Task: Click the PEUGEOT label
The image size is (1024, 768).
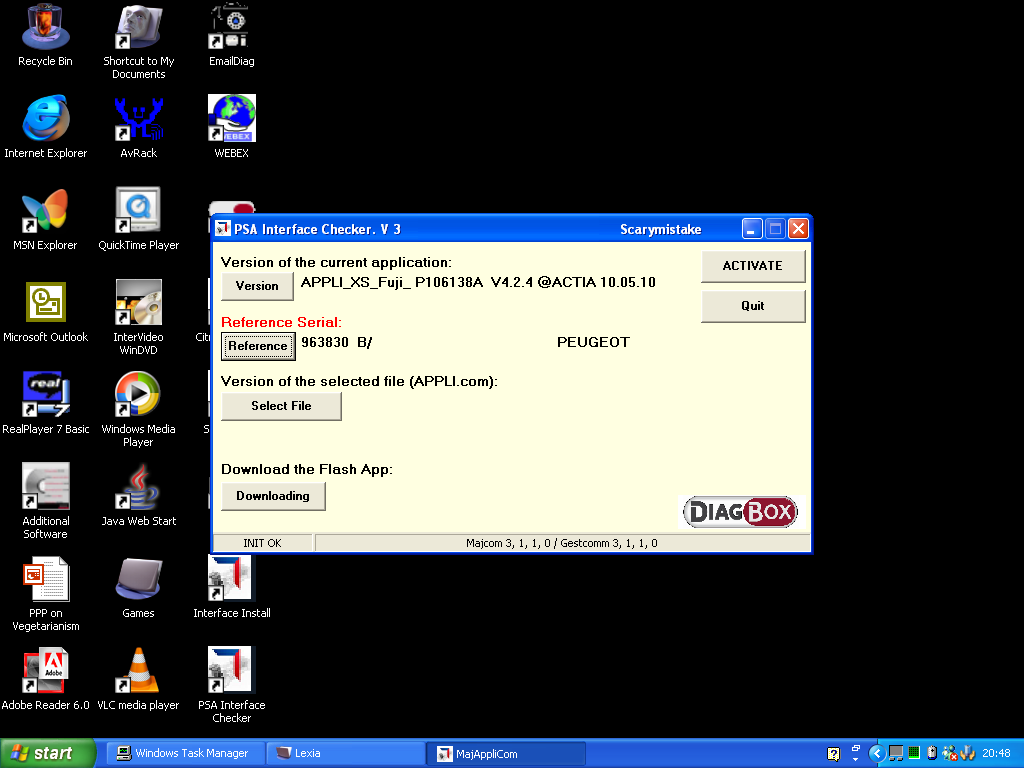Action: pos(593,342)
